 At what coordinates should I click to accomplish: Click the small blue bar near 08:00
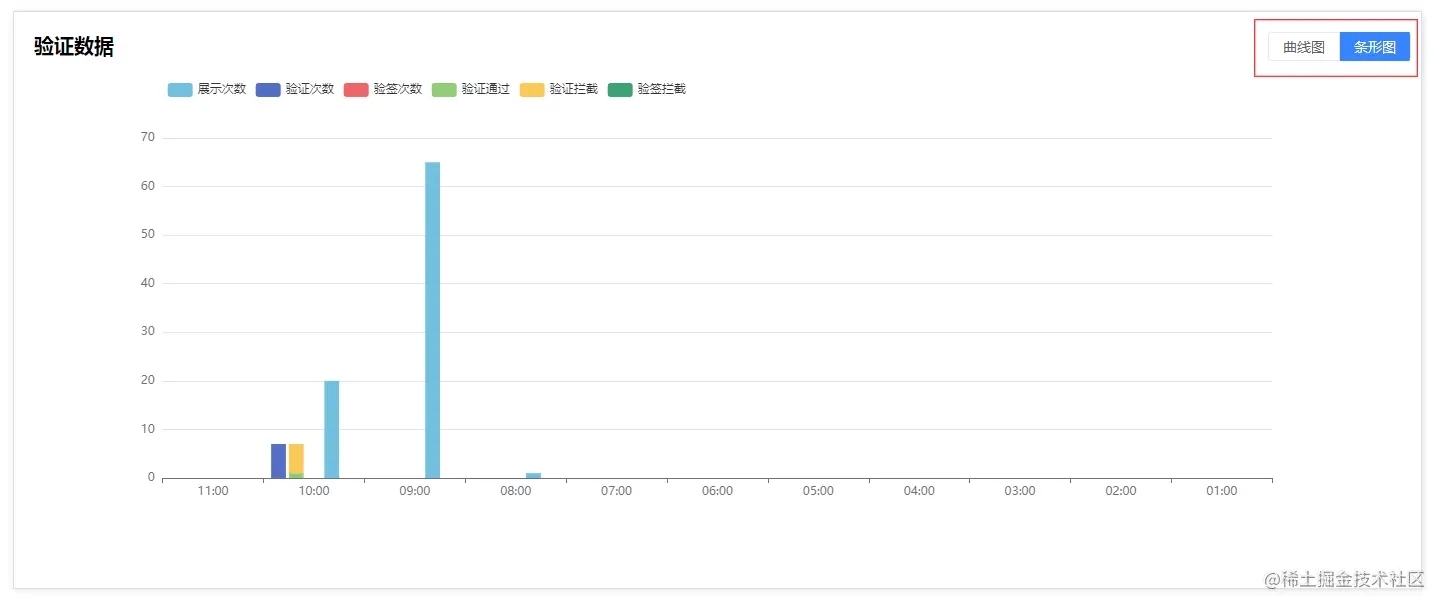(x=533, y=475)
